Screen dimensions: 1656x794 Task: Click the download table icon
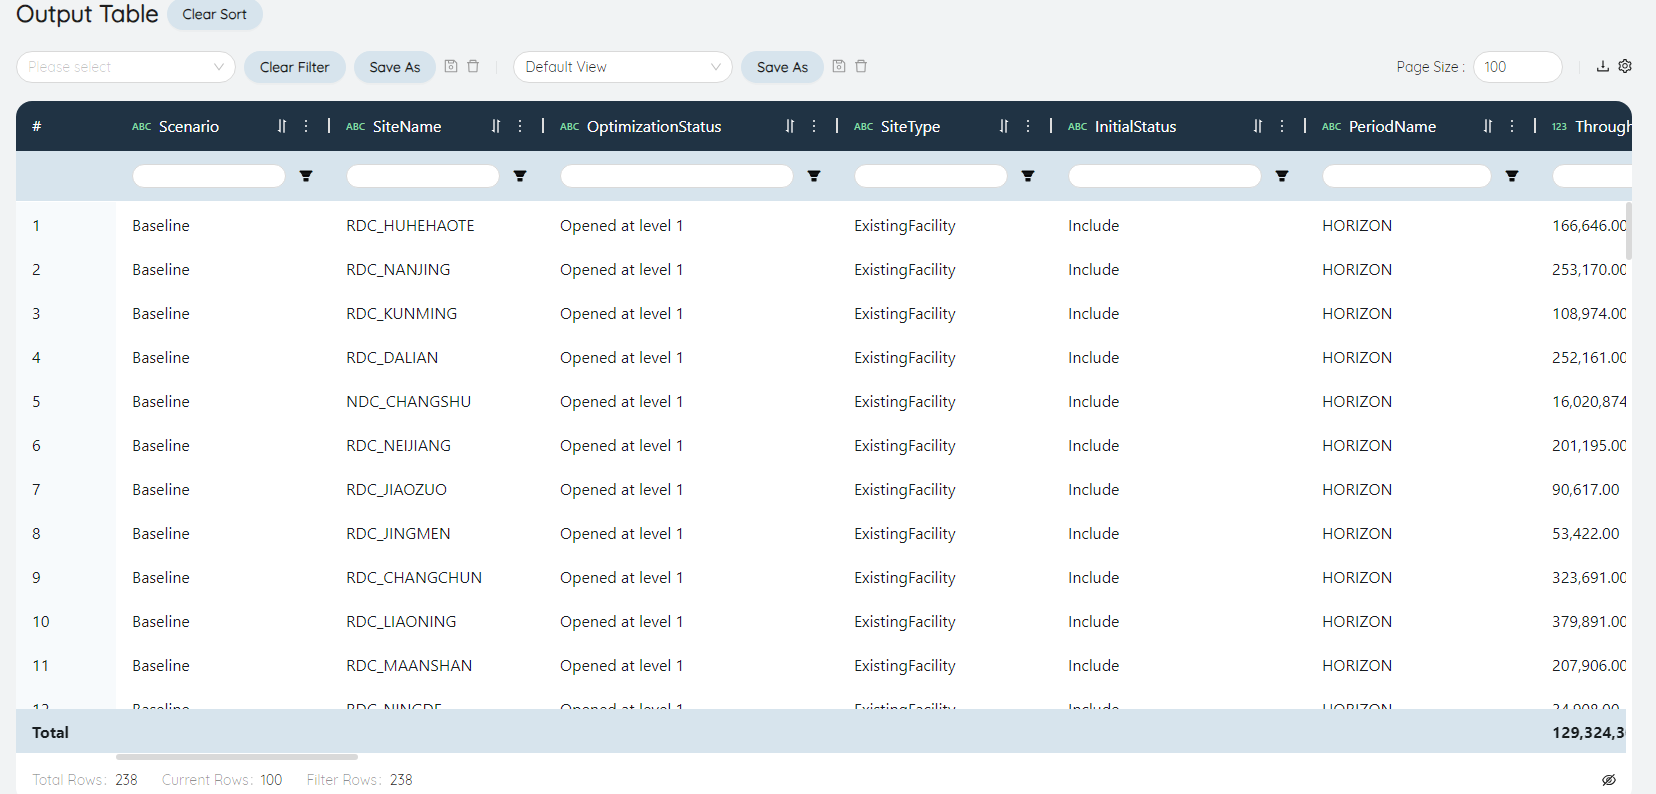coord(1602,66)
